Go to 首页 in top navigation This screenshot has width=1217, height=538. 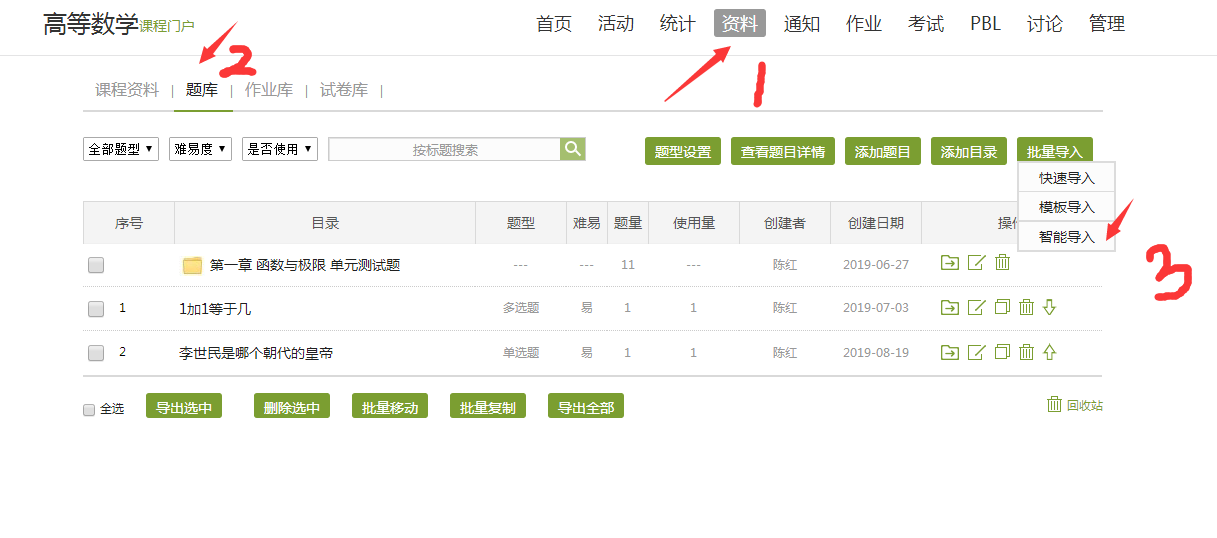(x=554, y=24)
